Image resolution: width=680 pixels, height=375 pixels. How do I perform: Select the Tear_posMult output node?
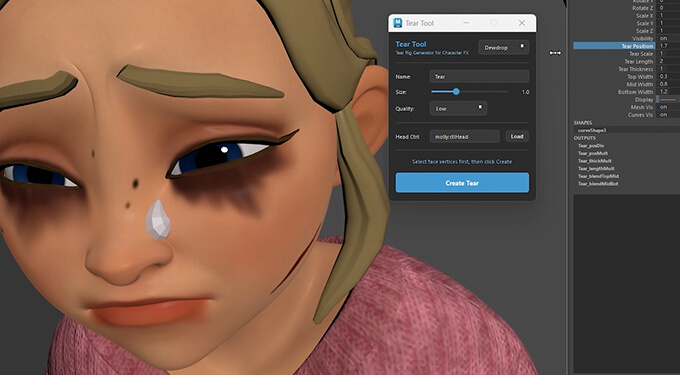tap(593, 153)
